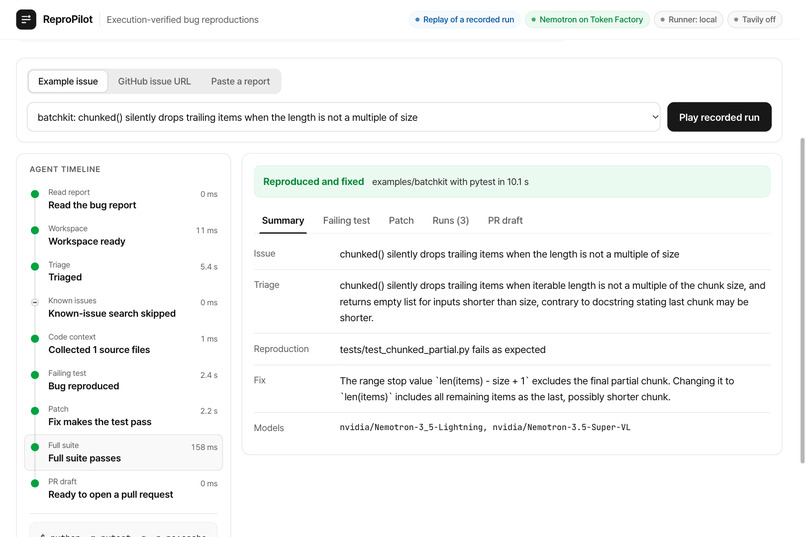Click green status dot for Read report
Screen dimensions: 806x537
[x=35, y=194]
